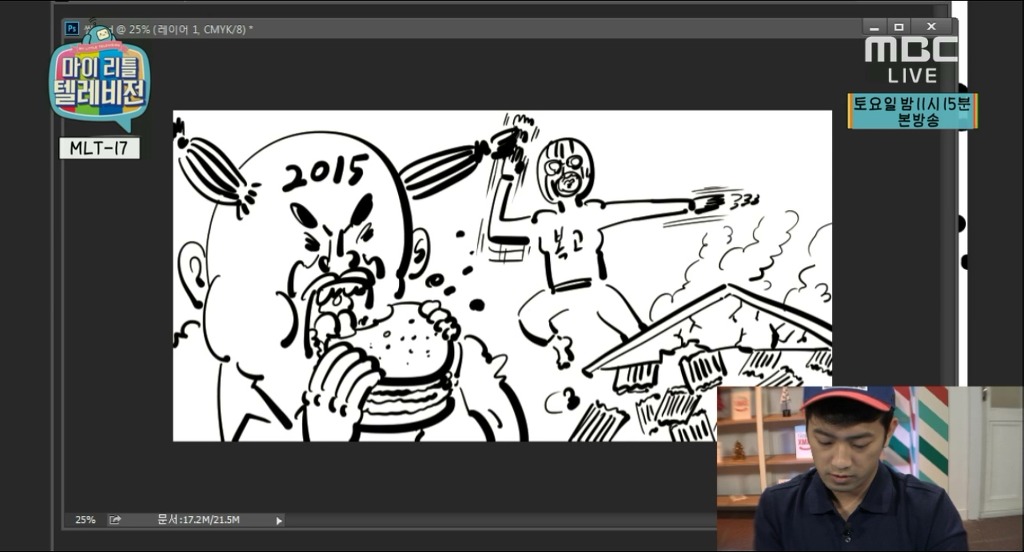The width and height of the screenshot is (1024, 552).
Task: Click the cartoon drawing canvas
Action: click(x=502, y=276)
